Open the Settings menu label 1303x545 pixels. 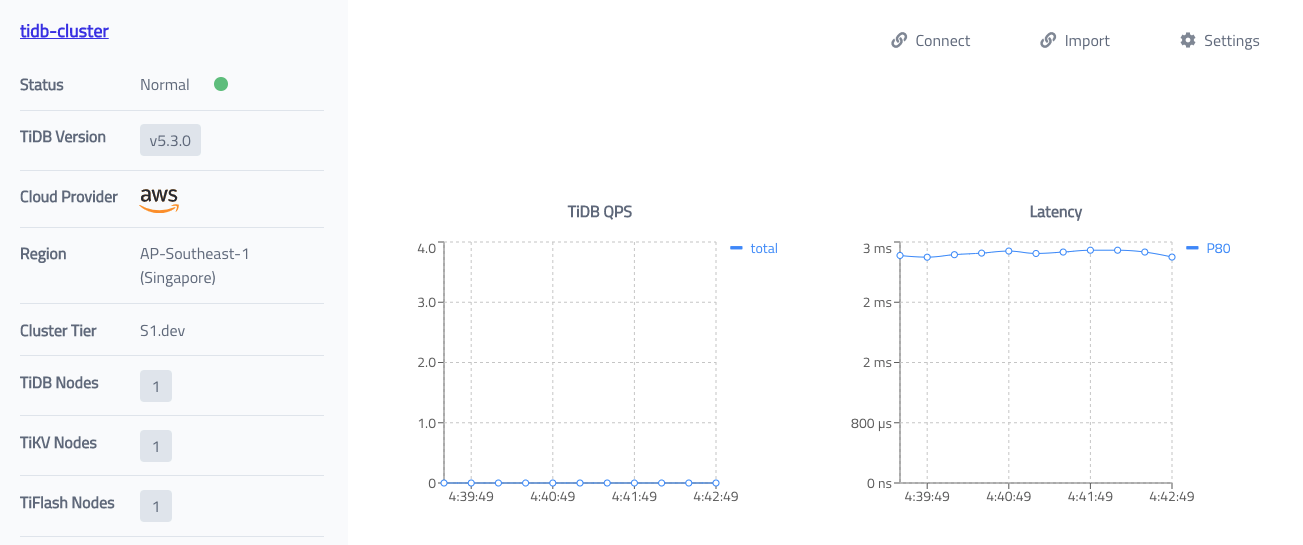(x=1231, y=41)
